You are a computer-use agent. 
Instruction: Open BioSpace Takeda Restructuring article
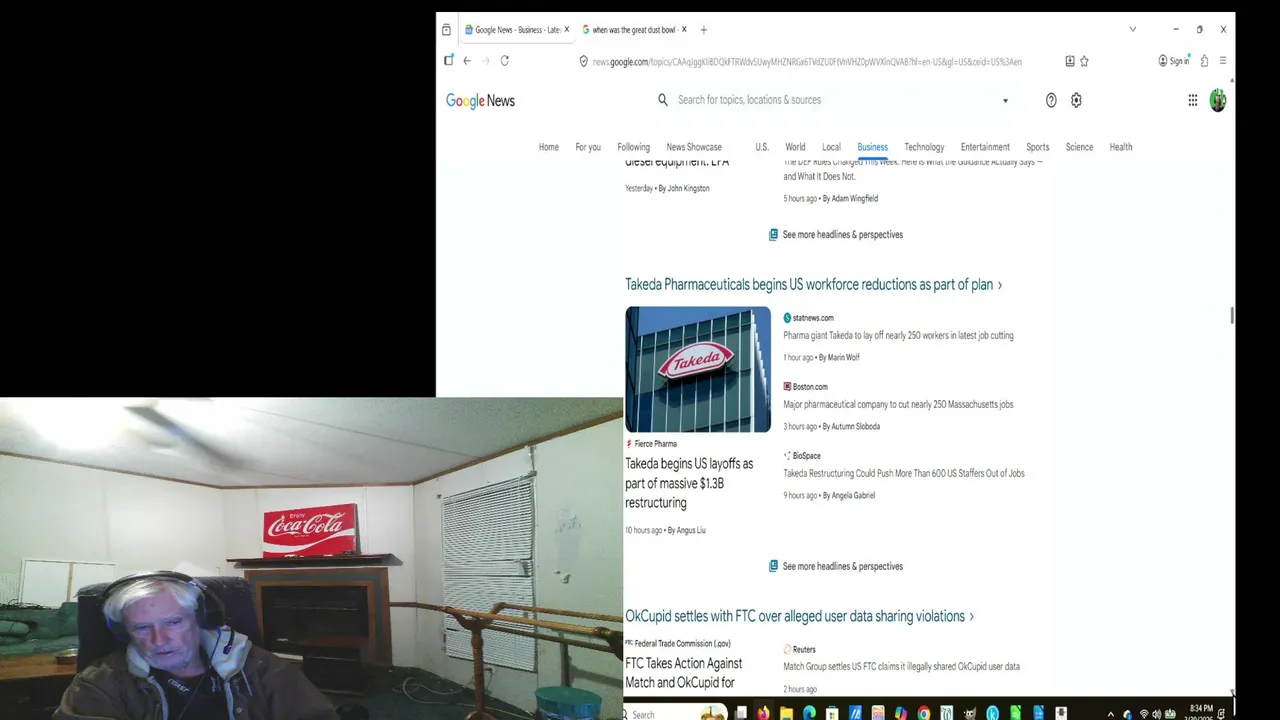coord(904,474)
